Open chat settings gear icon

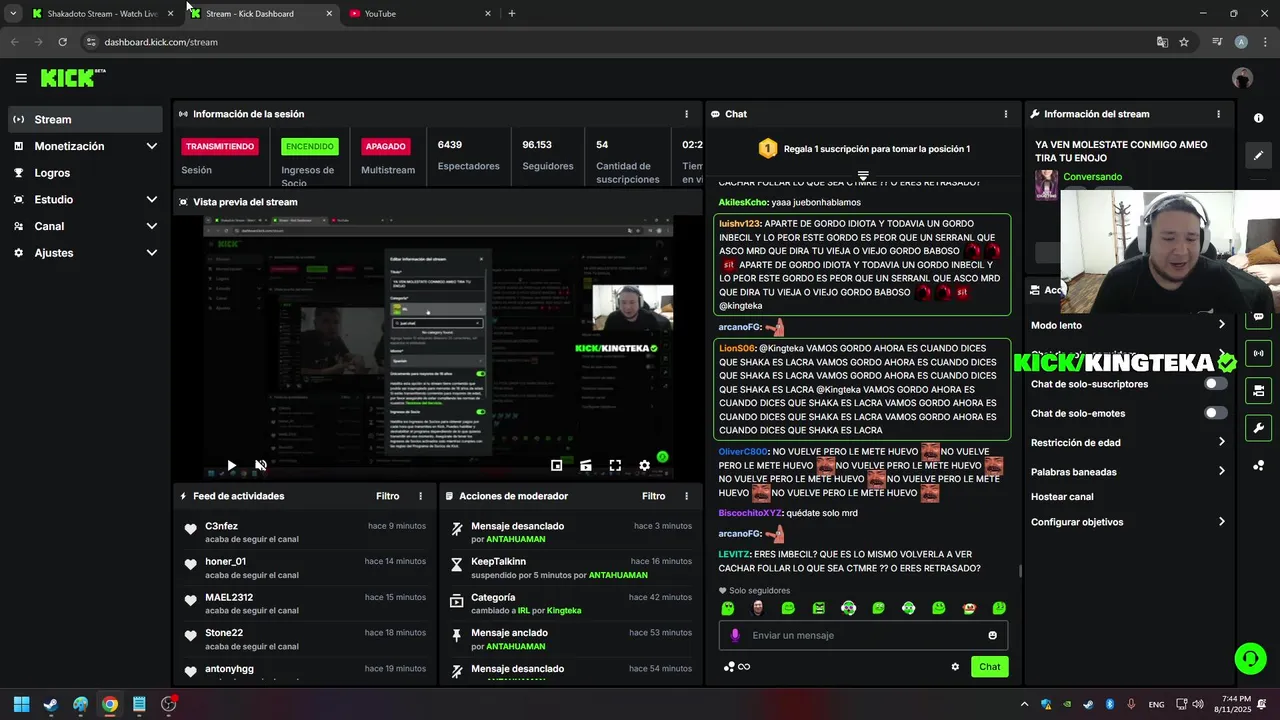(x=955, y=667)
